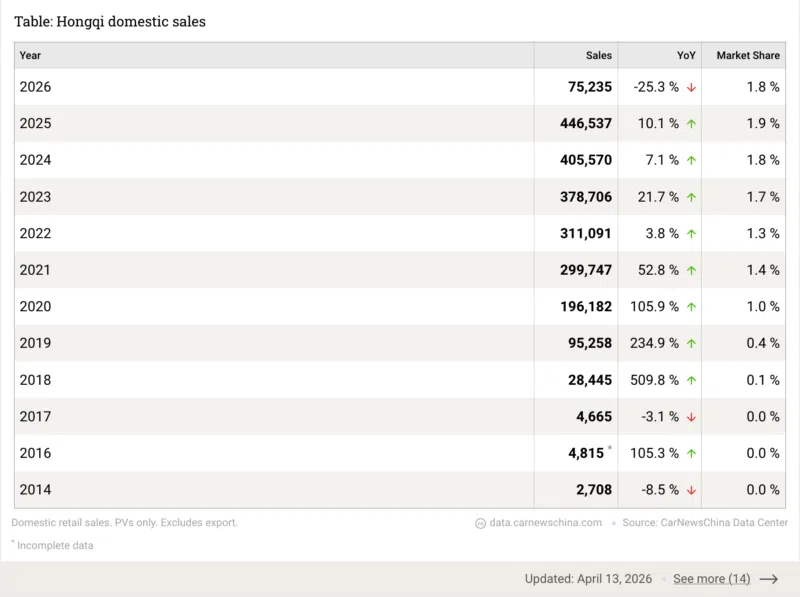The width and height of the screenshot is (800, 597).
Task: Click the red down arrow beside -3.1 %
Action: 691,417
